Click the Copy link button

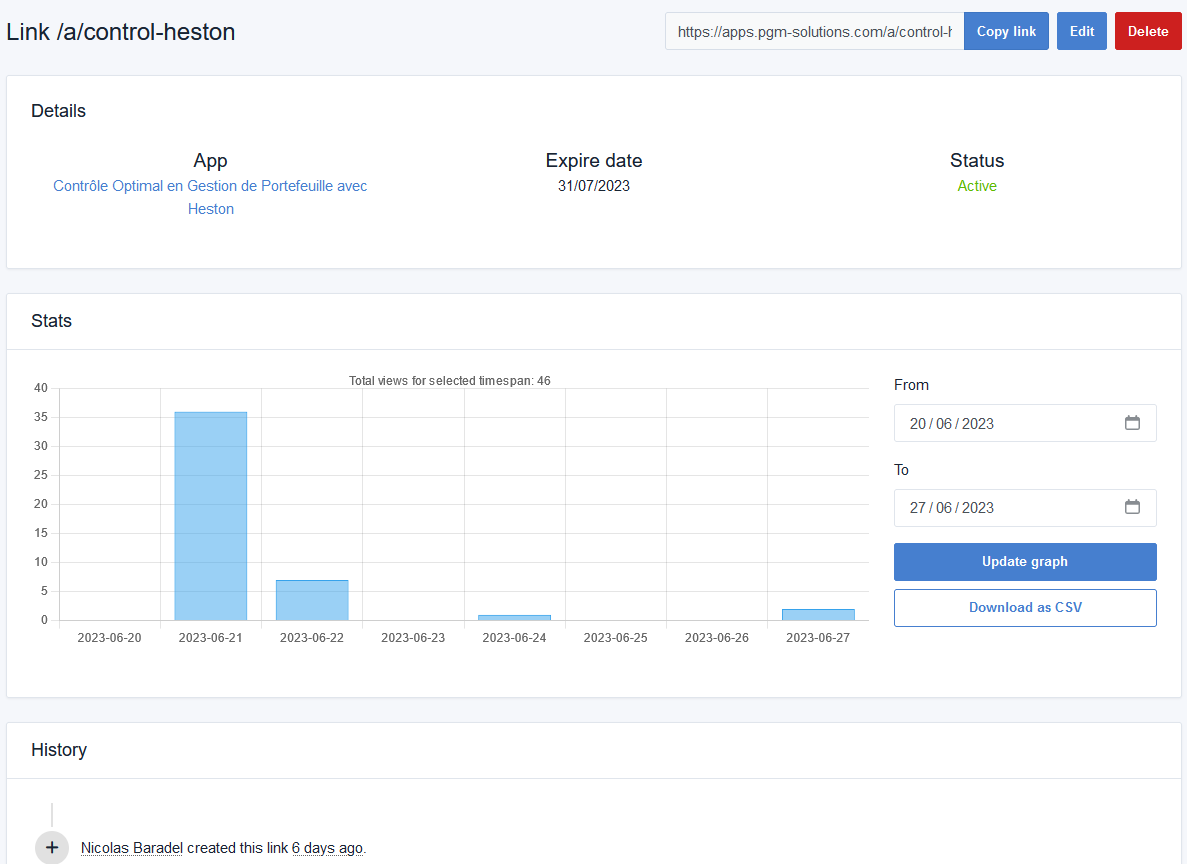[x=1006, y=31]
